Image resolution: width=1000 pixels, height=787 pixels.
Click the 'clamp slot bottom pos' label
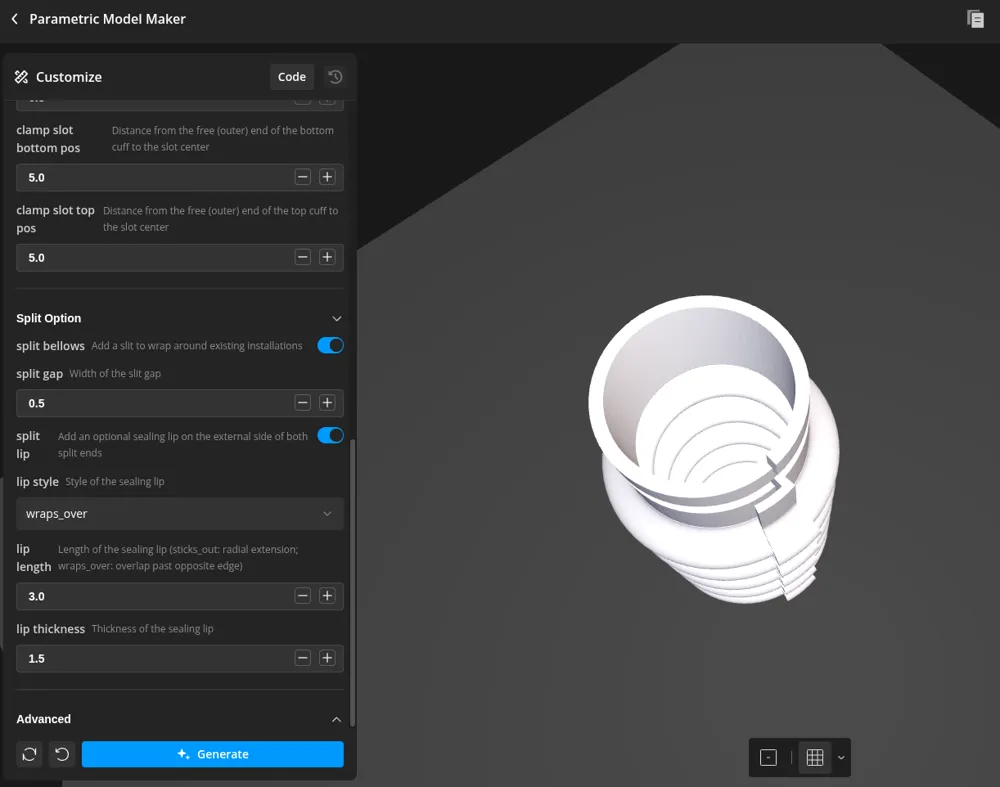coord(48,138)
